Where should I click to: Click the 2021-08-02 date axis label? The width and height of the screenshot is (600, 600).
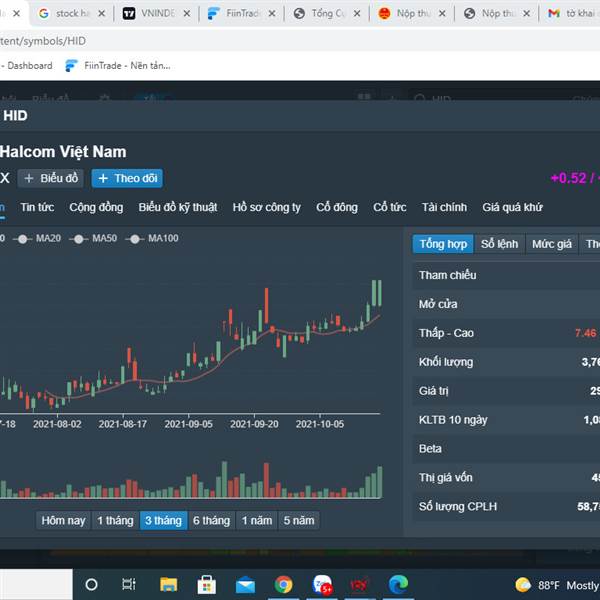point(57,424)
